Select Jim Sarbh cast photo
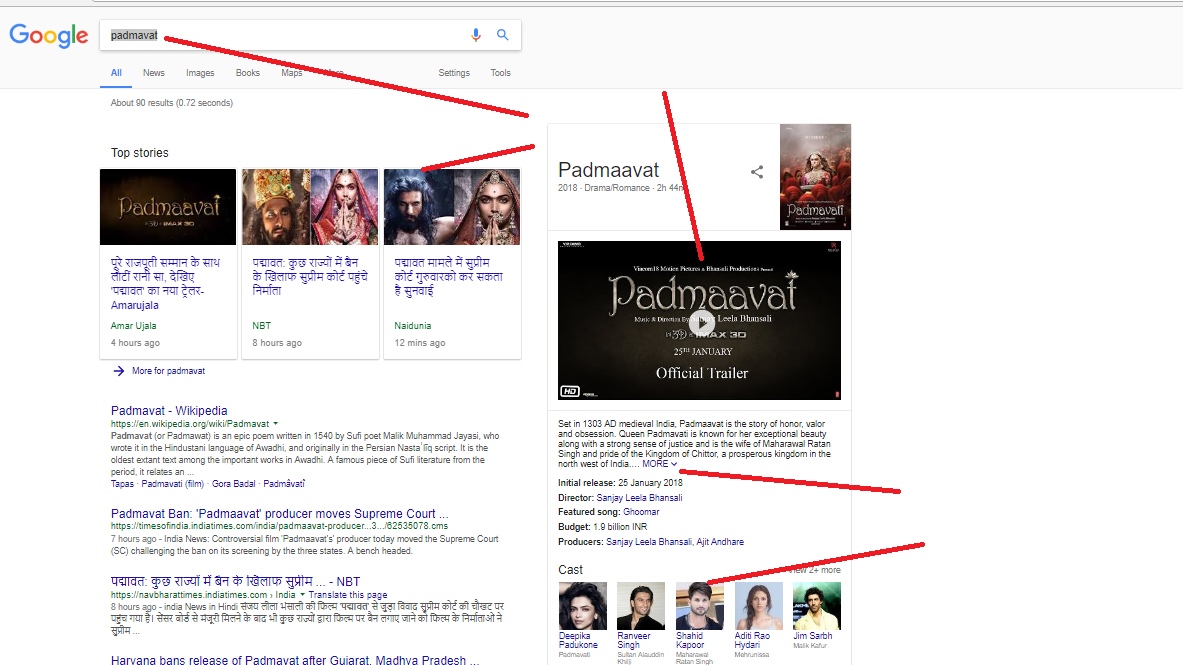1183x665 pixels. point(817,606)
